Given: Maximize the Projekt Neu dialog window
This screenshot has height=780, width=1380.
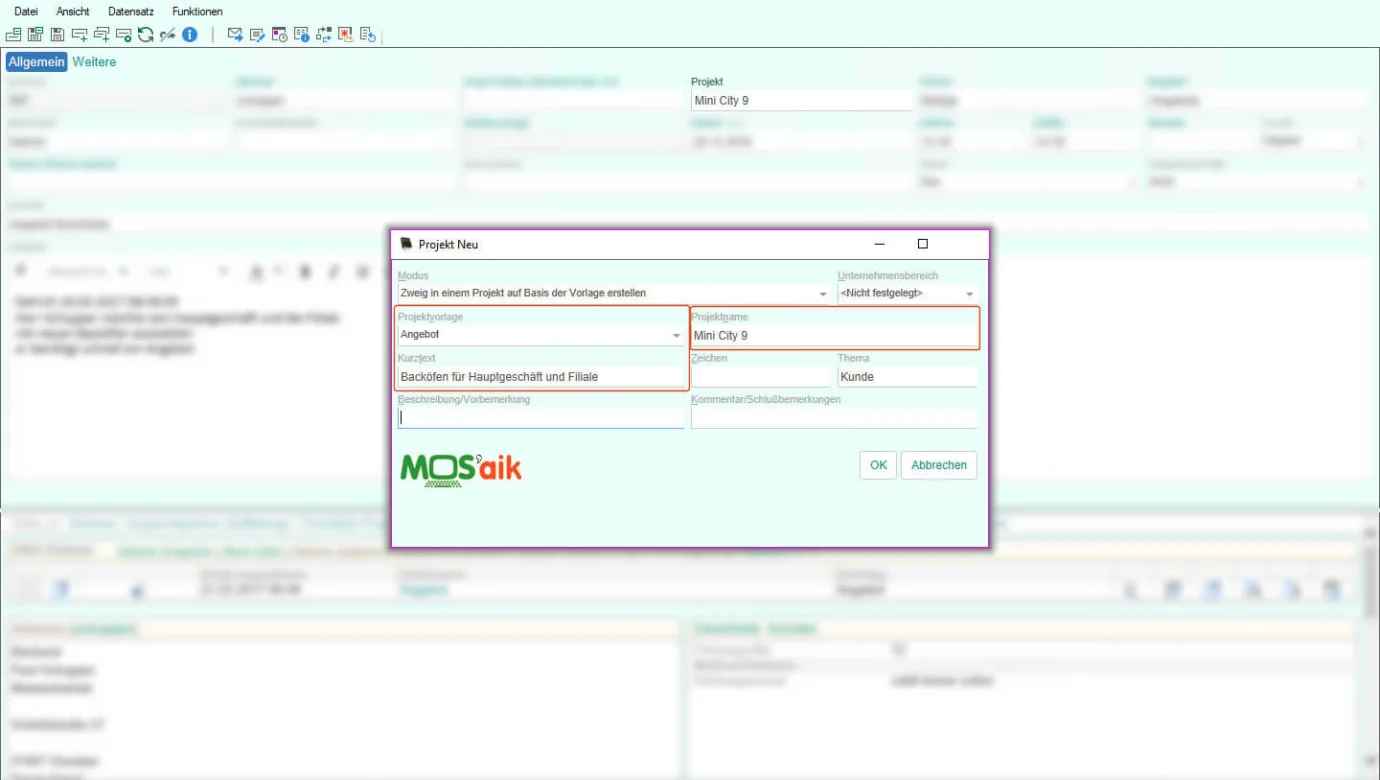Looking at the screenshot, I should pyautogui.click(x=922, y=244).
